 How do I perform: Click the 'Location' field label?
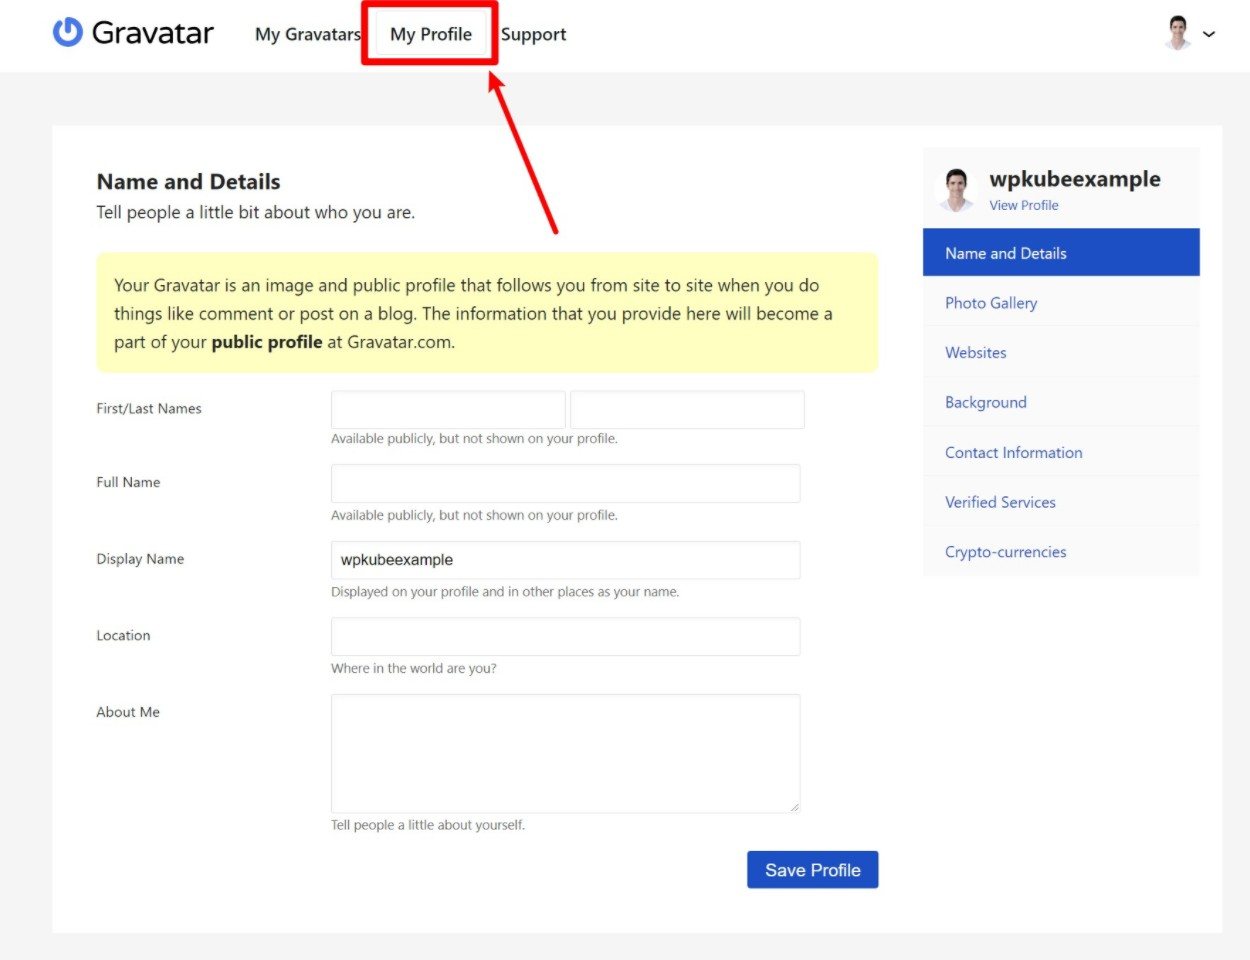[123, 635]
